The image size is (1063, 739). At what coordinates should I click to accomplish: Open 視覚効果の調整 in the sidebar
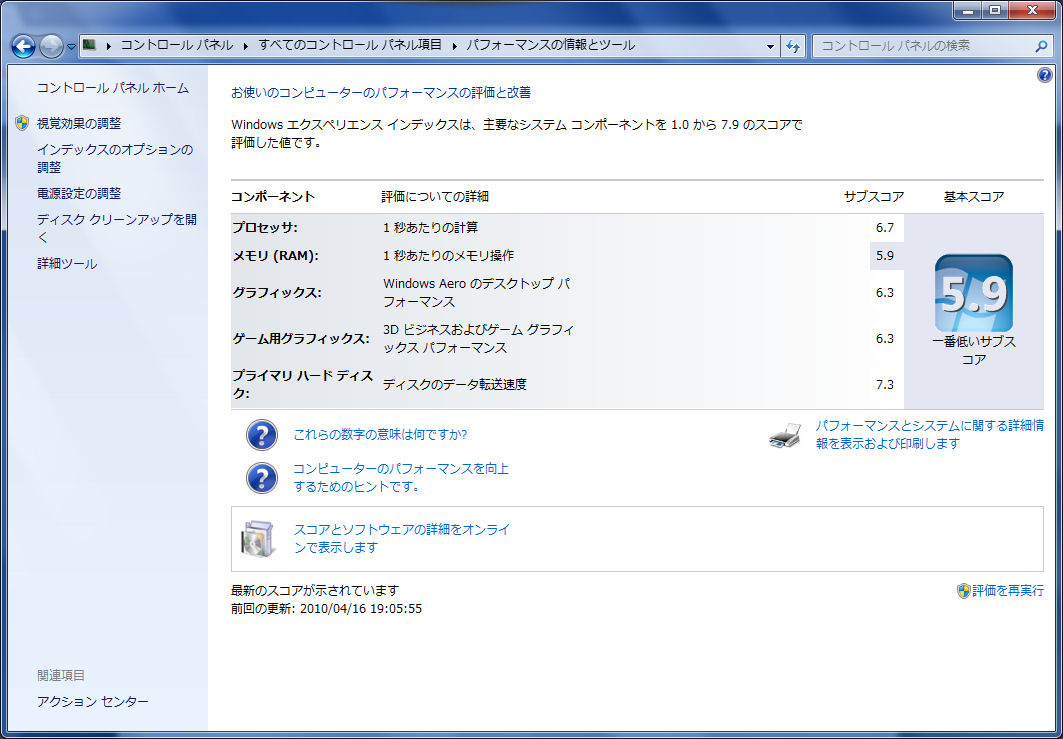79,123
